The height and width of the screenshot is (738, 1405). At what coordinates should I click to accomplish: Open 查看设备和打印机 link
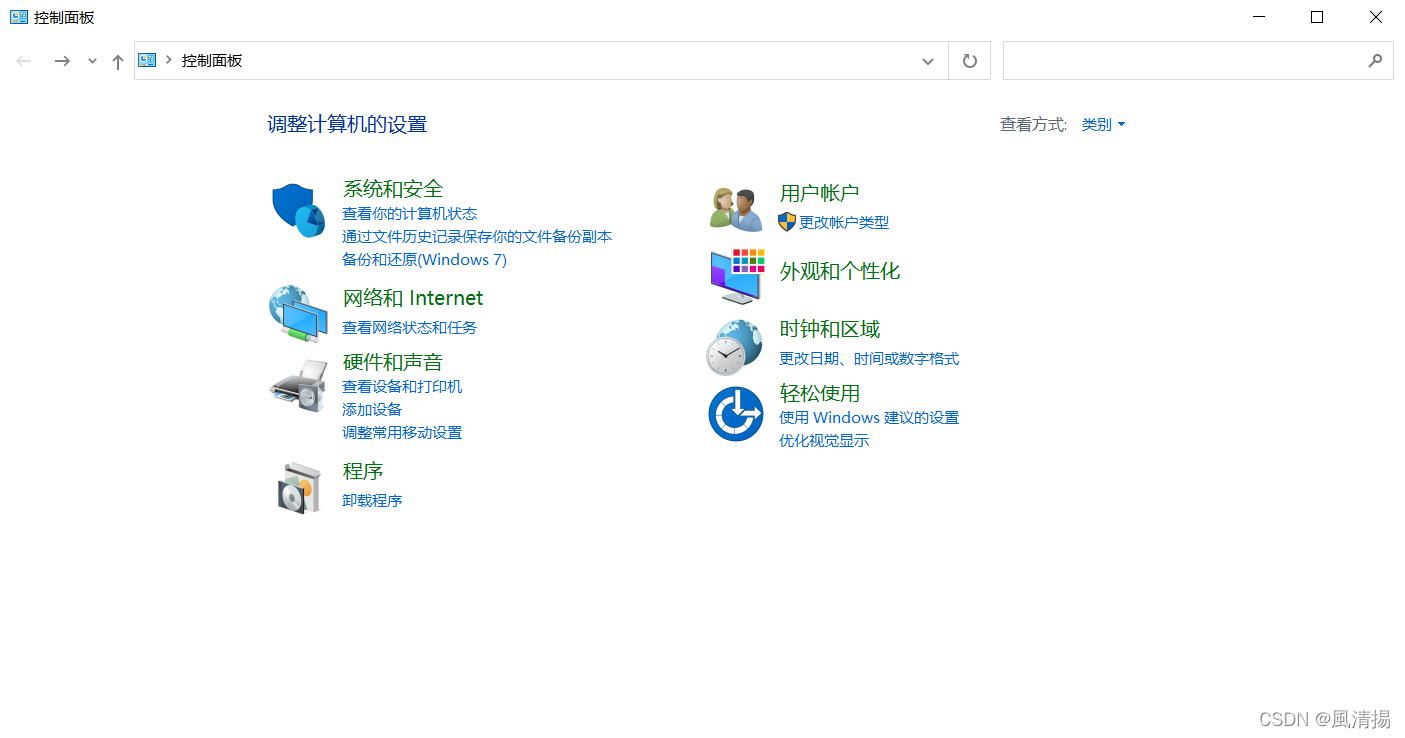point(402,387)
